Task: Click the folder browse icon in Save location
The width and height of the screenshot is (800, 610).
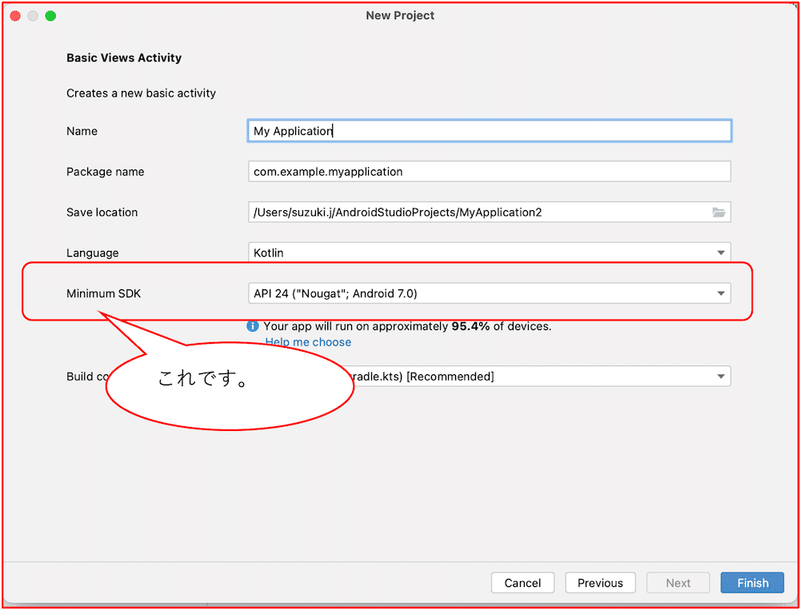Action: click(718, 212)
